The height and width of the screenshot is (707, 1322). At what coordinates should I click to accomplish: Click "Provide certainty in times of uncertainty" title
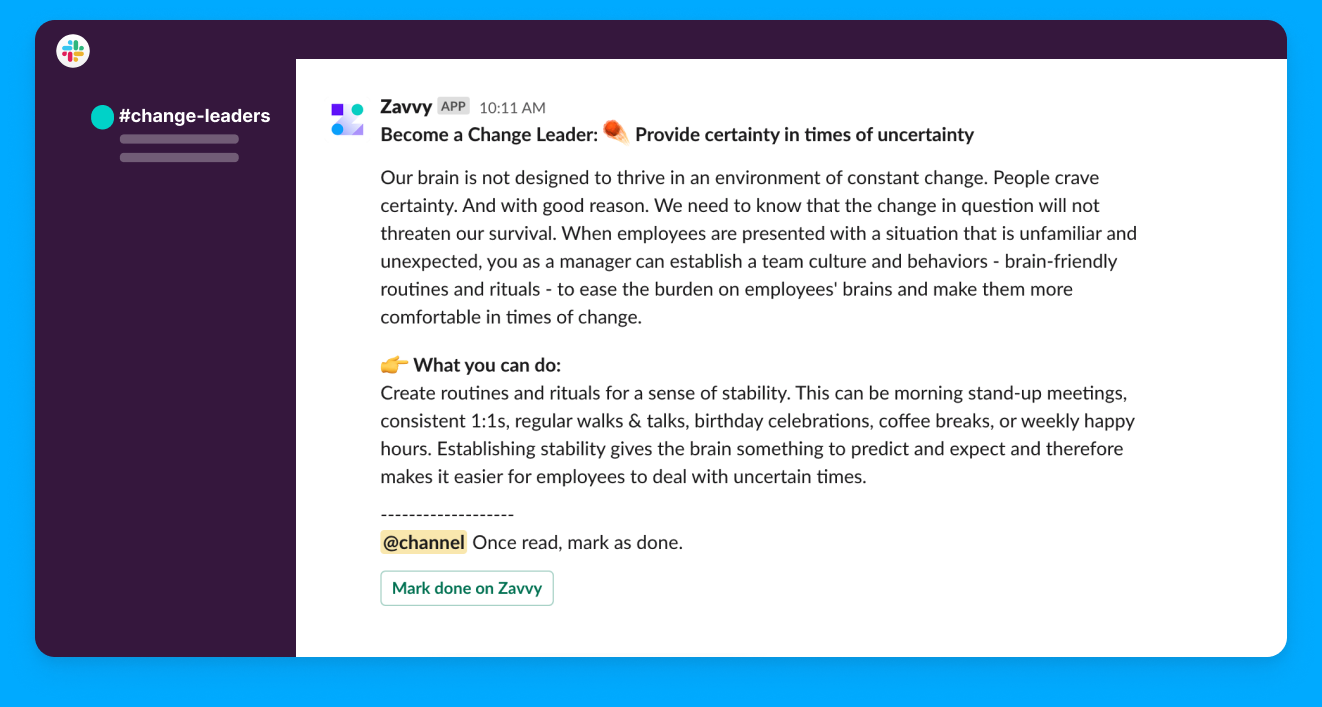click(804, 135)
